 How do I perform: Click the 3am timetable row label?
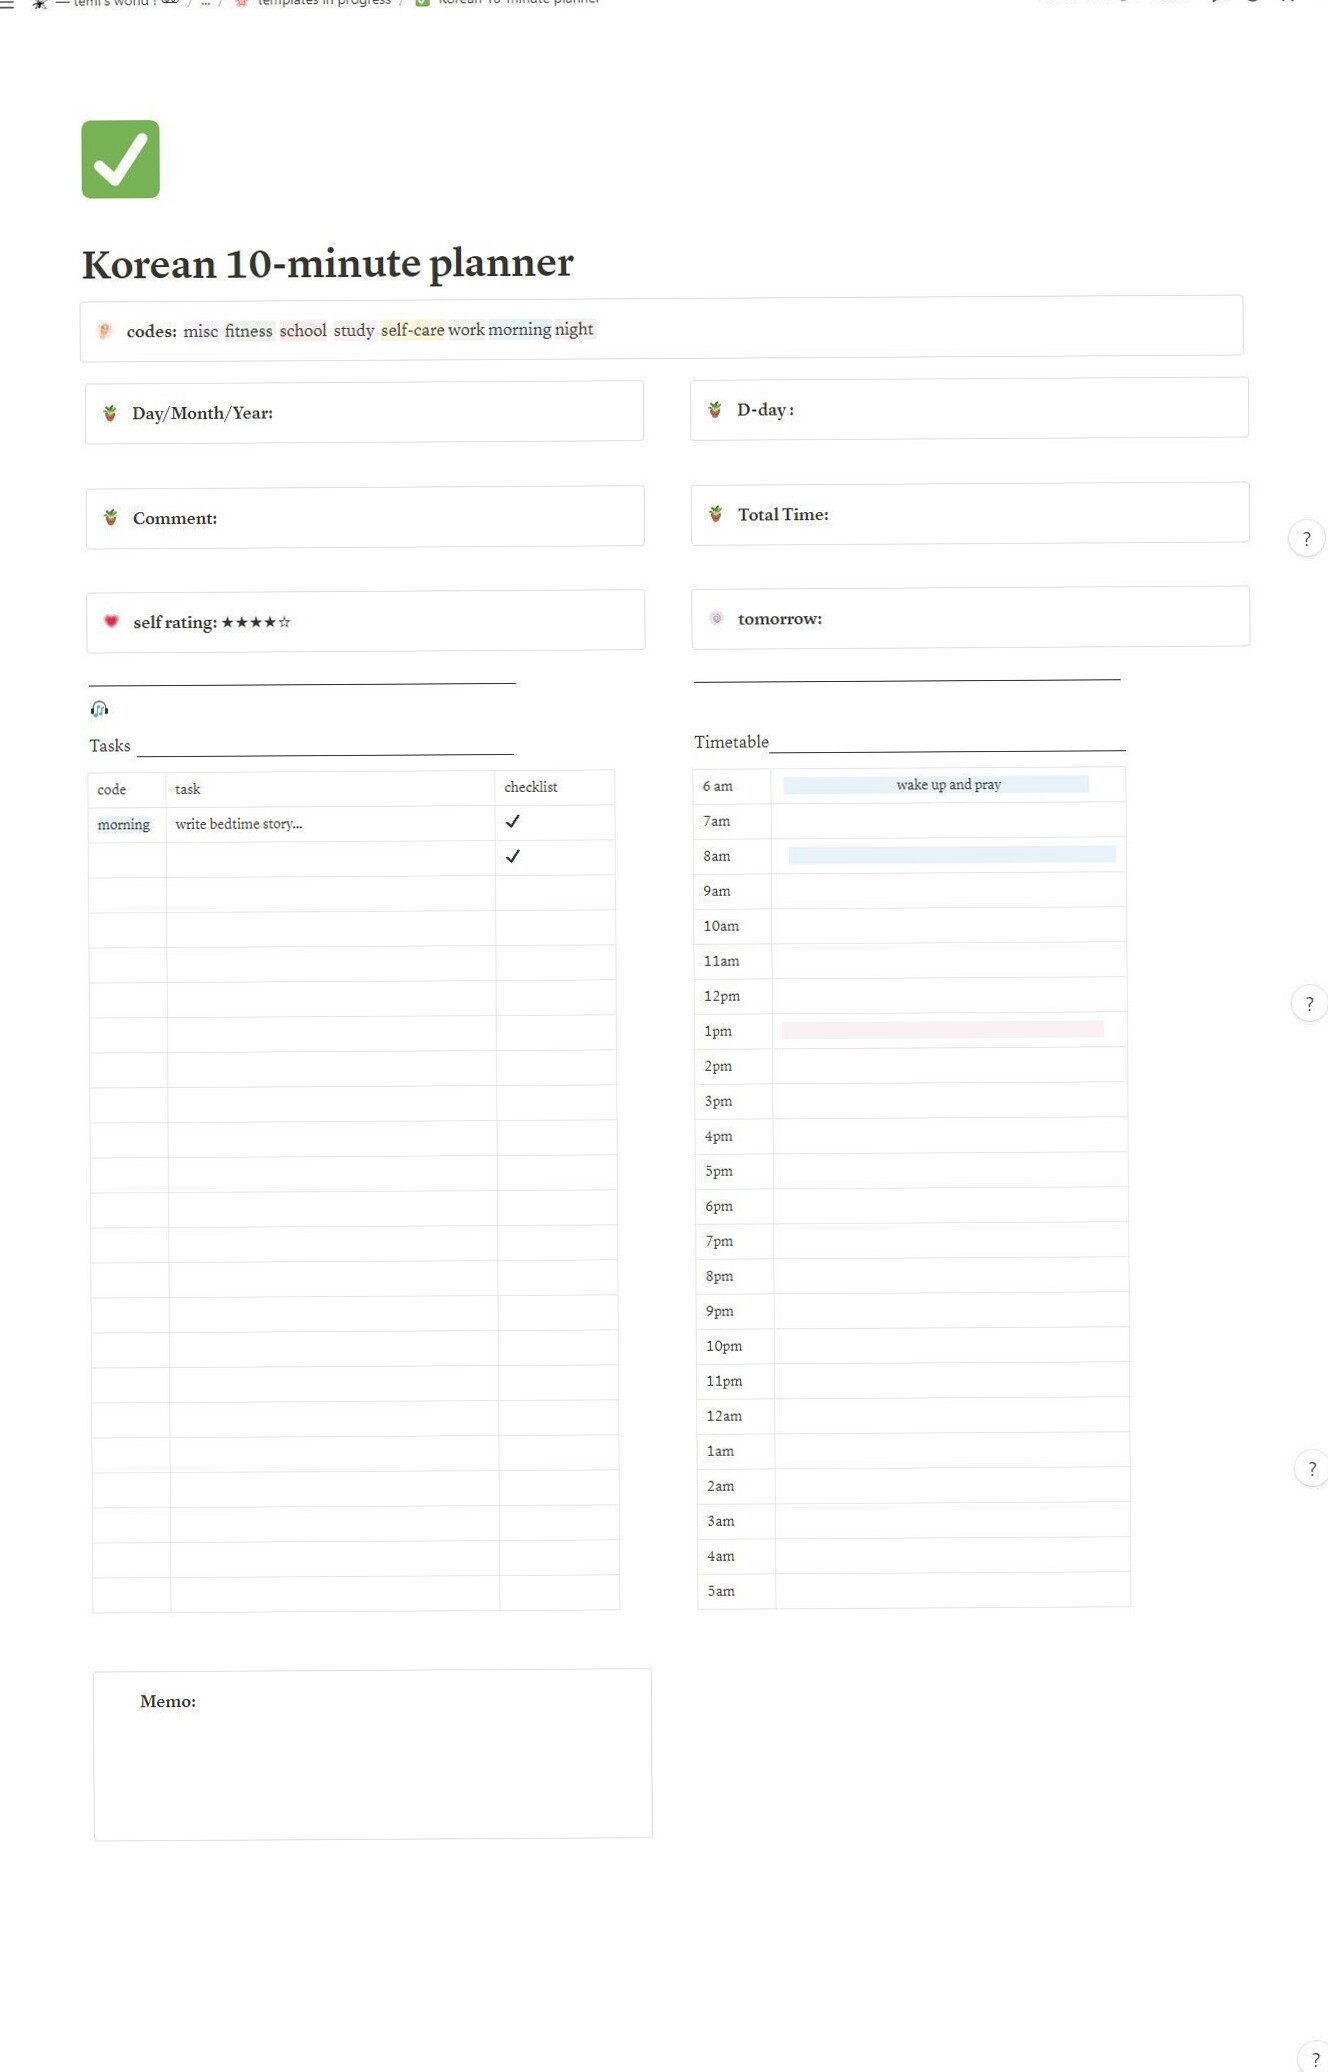(x=721, y=1521)
